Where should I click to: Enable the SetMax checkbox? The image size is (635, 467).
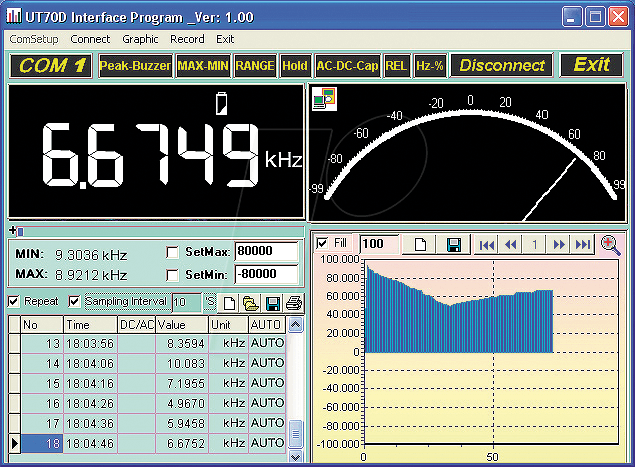point(172,252)
